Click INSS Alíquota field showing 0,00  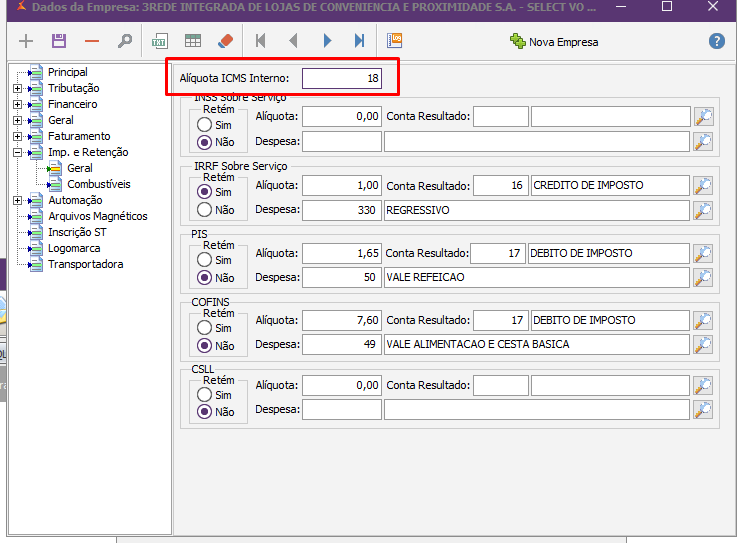[x=342, y=116]
